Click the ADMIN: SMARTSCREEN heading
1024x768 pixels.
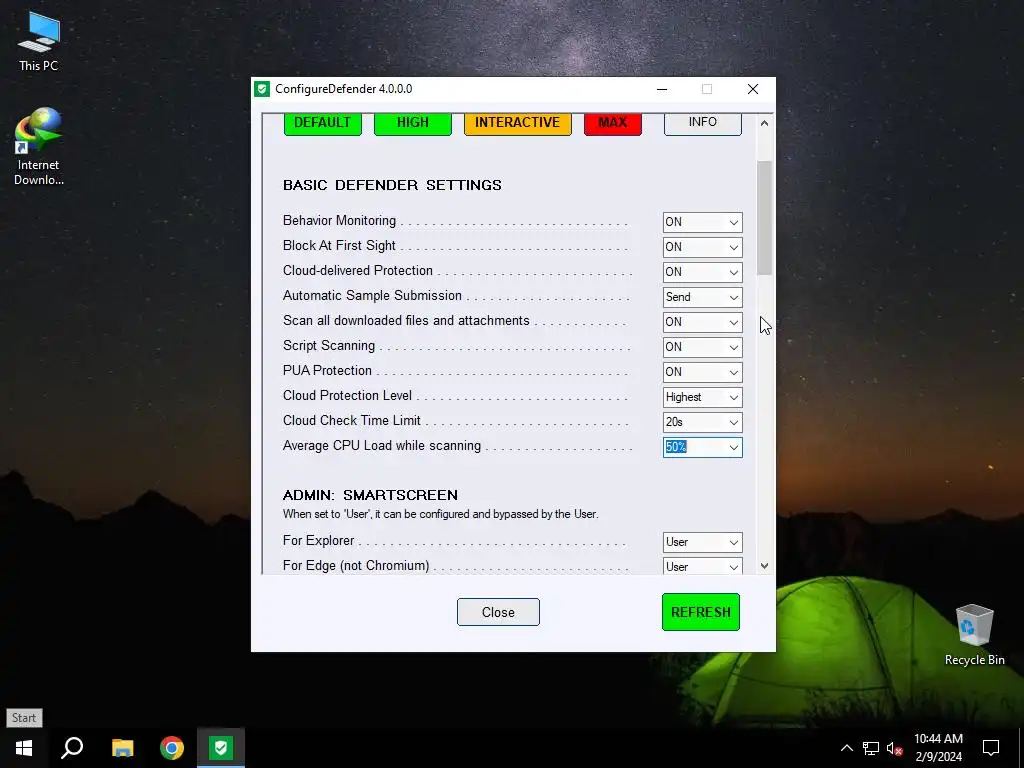(x=370, y=495)
